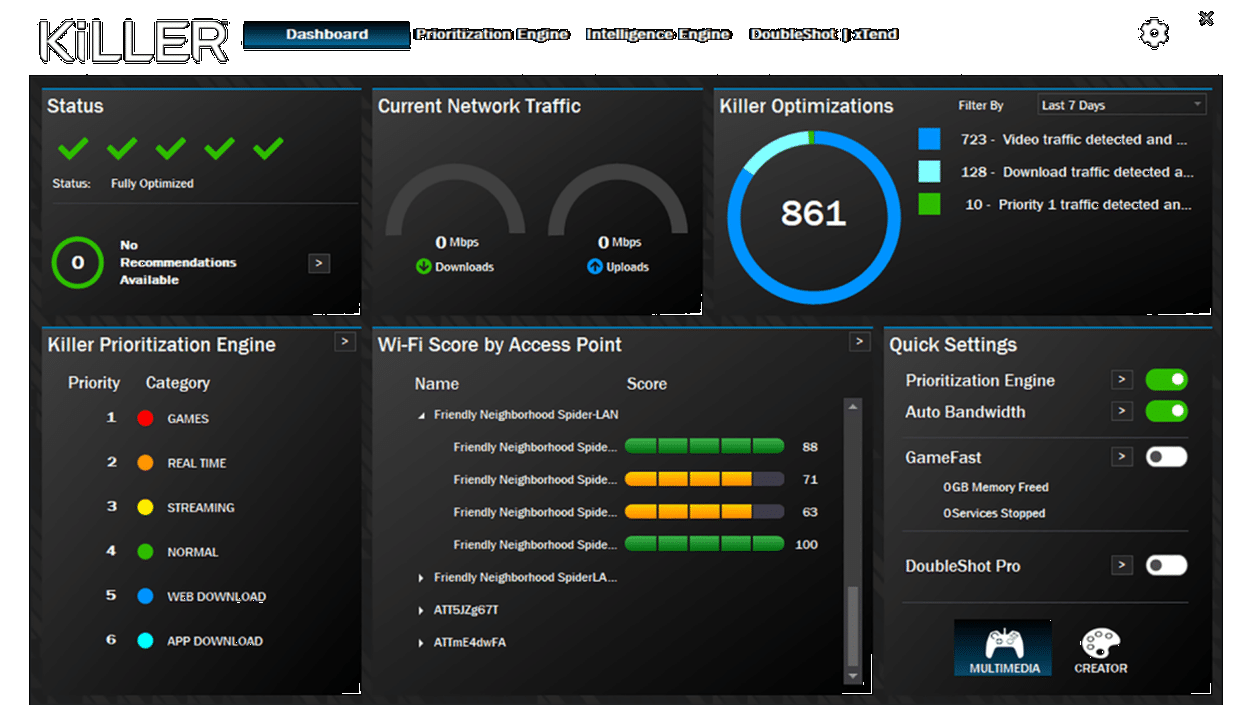
Task: Open Wi-Fi Score panel arrow icon
Action: click(859, 342)
